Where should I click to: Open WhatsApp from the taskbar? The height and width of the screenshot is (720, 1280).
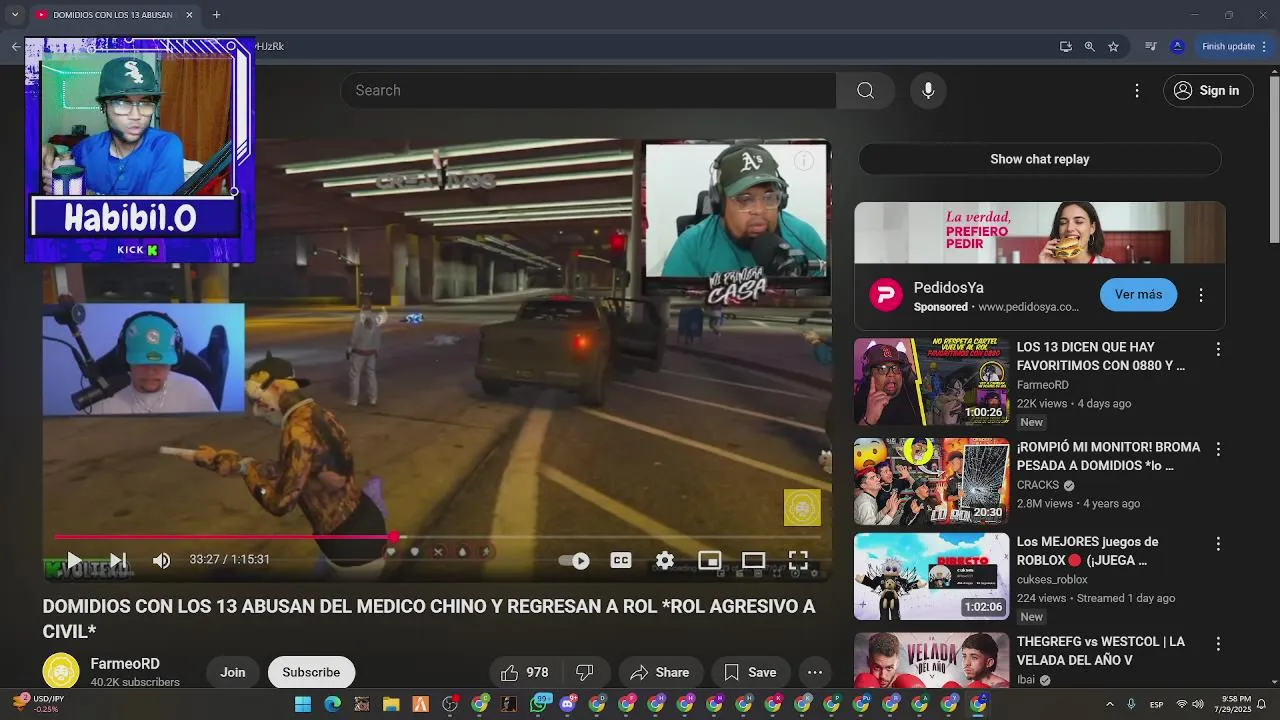pos(539,704)
